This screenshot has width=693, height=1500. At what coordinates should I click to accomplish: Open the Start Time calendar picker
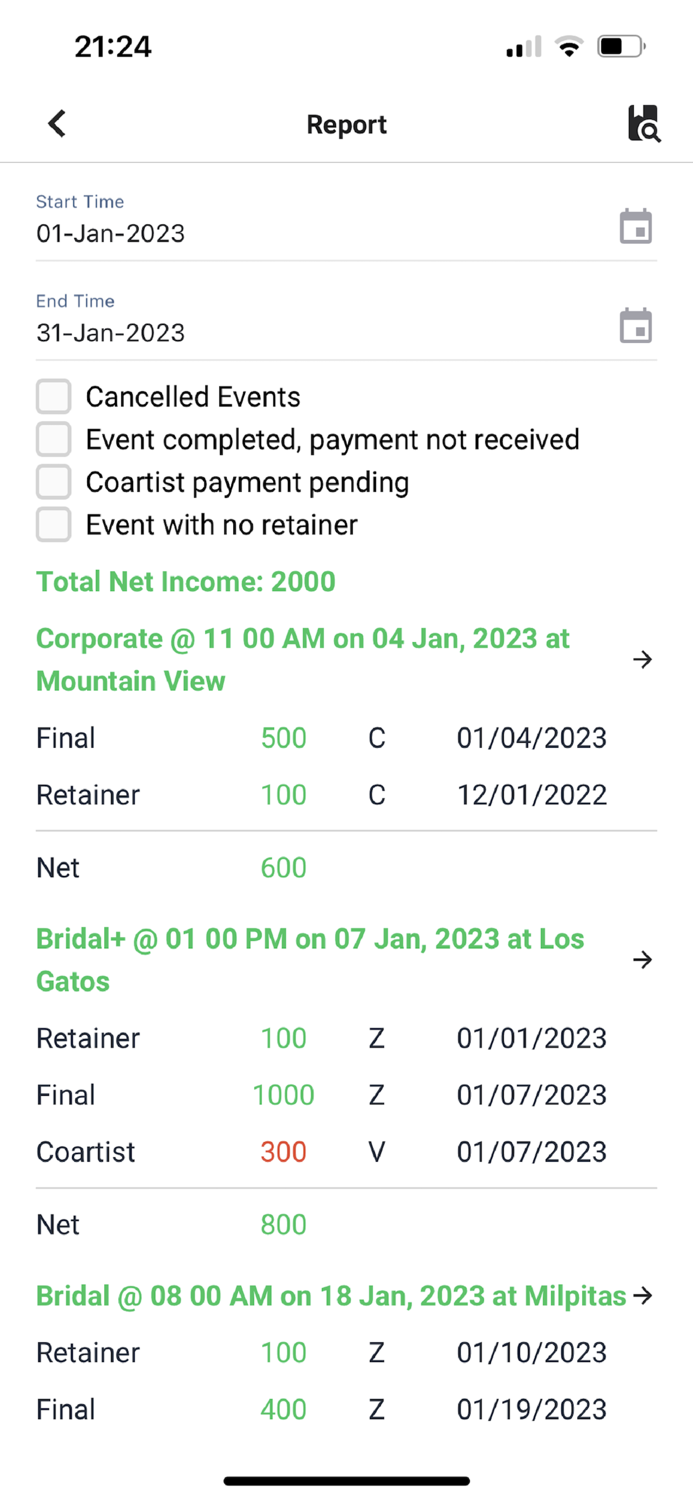(x=636, y=226)
